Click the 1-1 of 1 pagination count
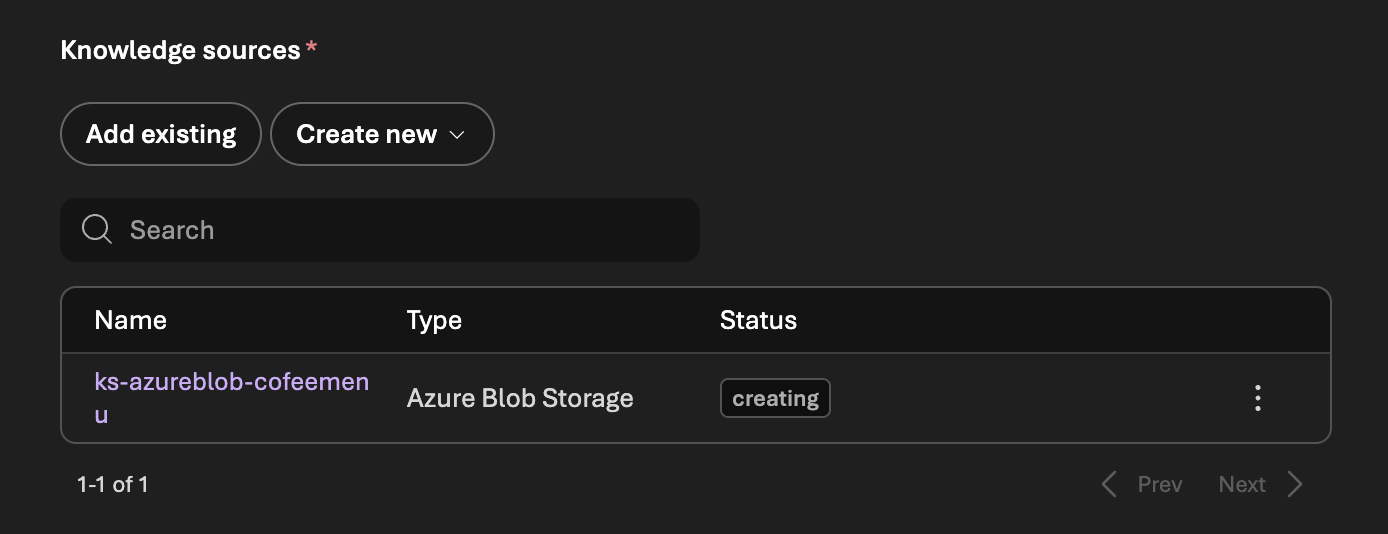Screen dimensions: 1388x534 [x=112, y=484]
